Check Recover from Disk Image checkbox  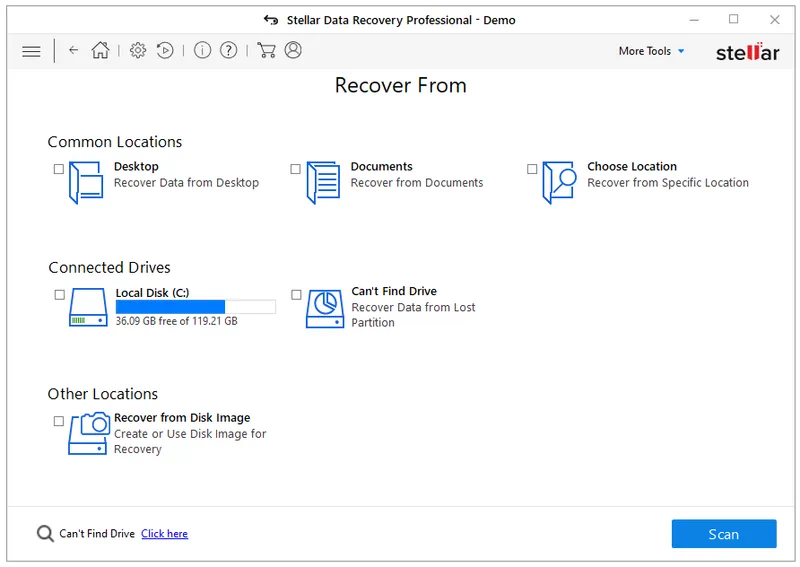[x=59, y=421]
